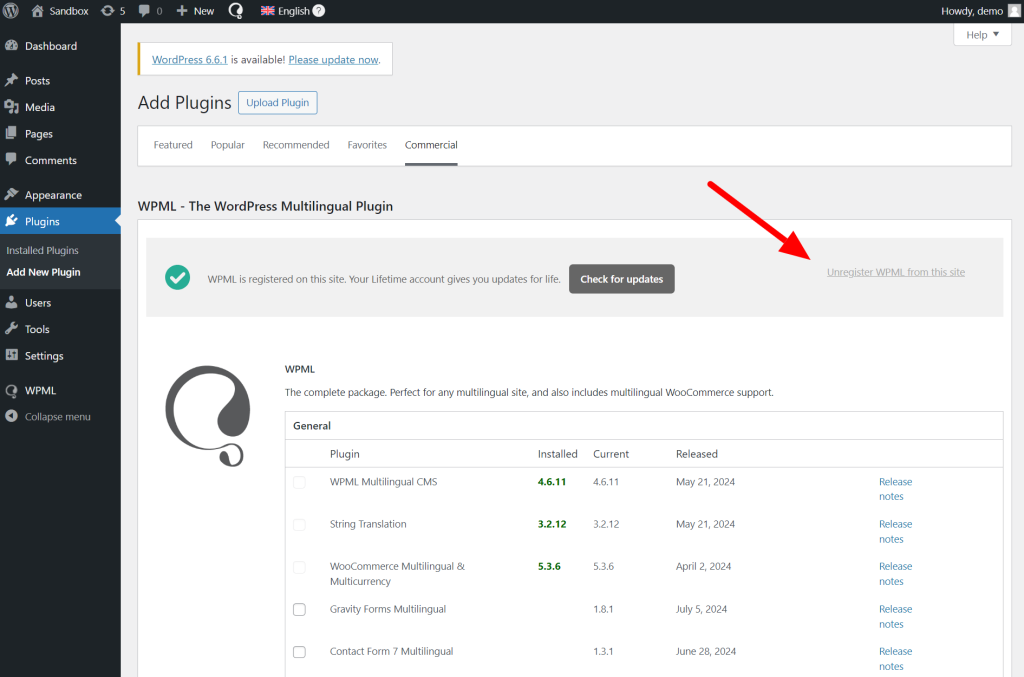The image size is (1024, 677).
Task: Select the Commercial tab
Action: pos(431,145)
